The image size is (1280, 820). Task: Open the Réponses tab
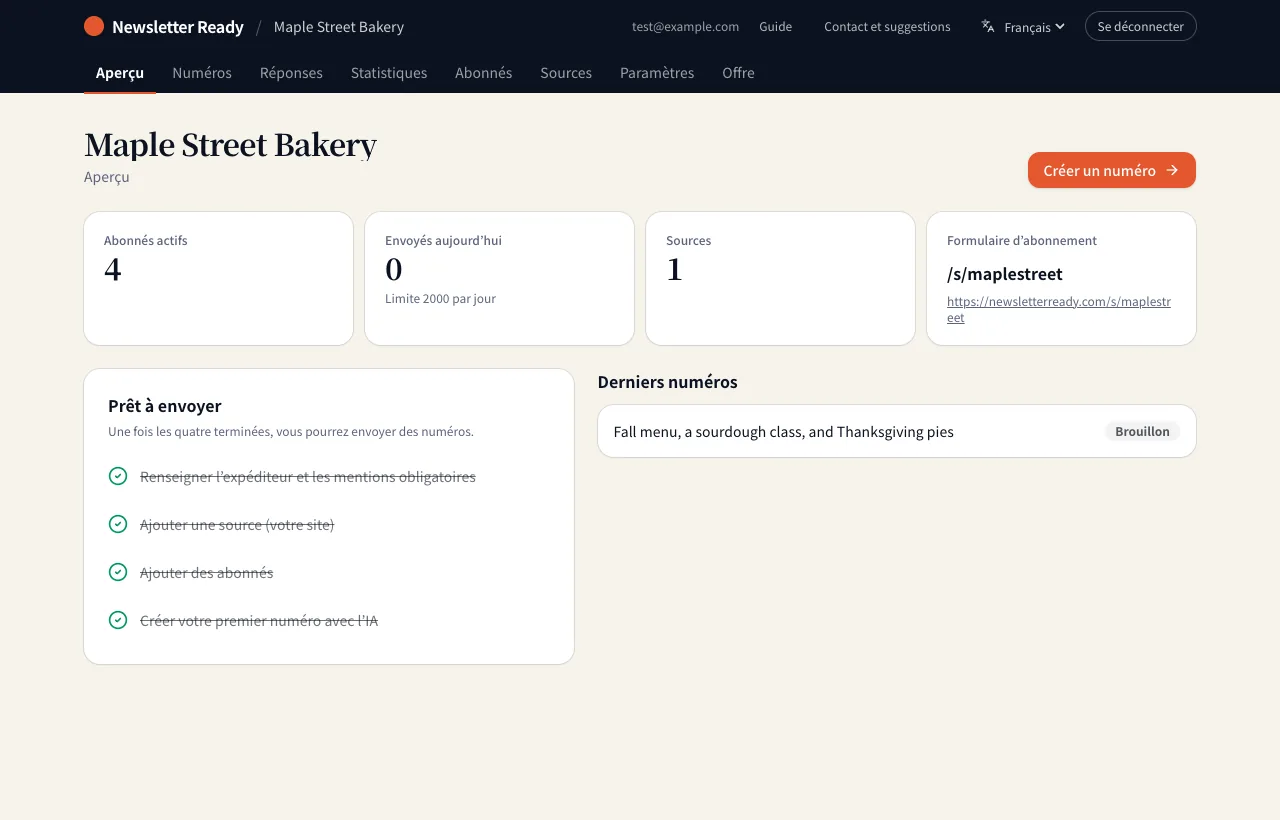[291, 73]
